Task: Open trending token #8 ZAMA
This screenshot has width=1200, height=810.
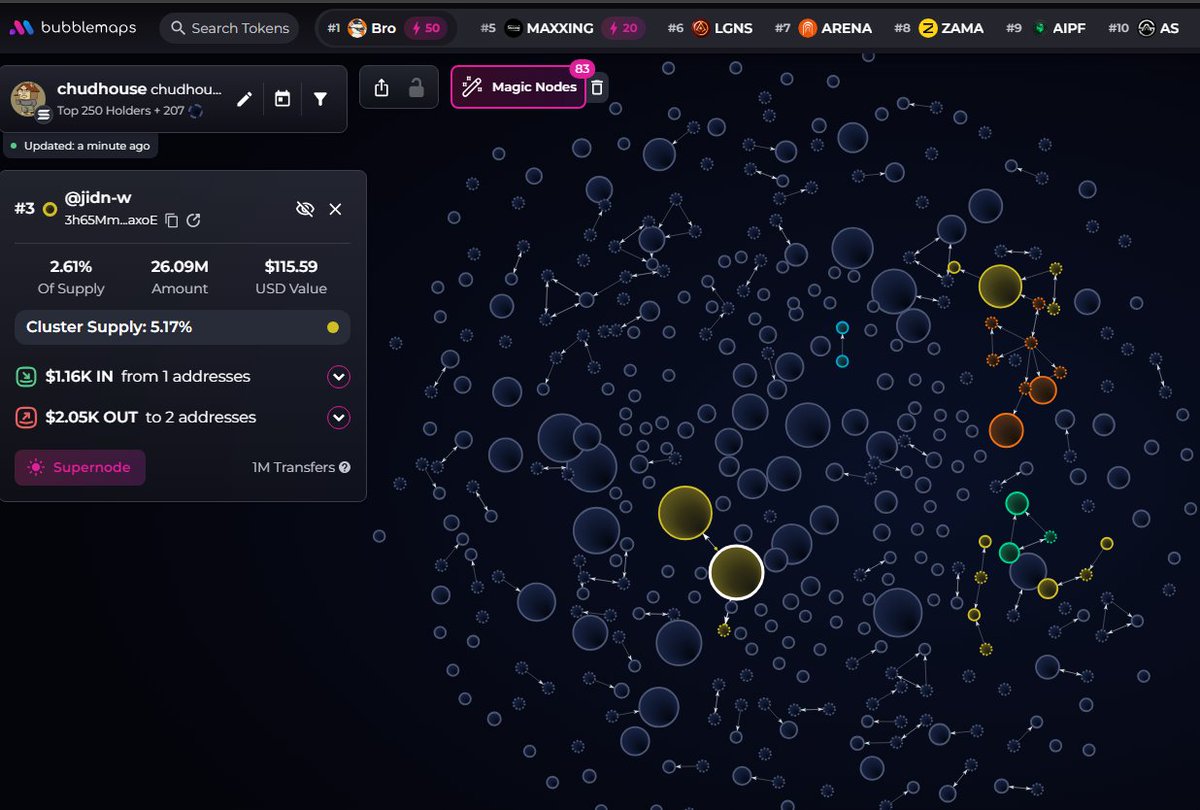Action: pyautogui.click(x=938, y=28)
